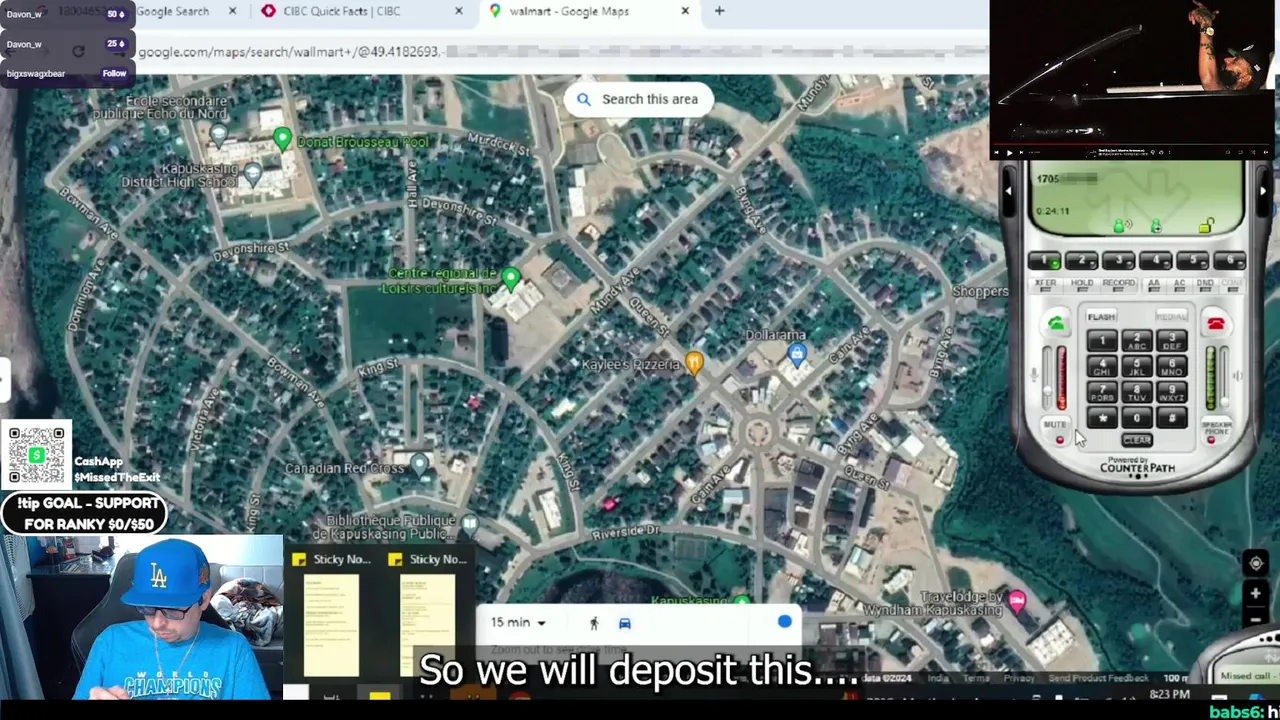Select the Dollarama store pin on map
This screenshot has width=1280, height=720.
(x=796, y=354)
